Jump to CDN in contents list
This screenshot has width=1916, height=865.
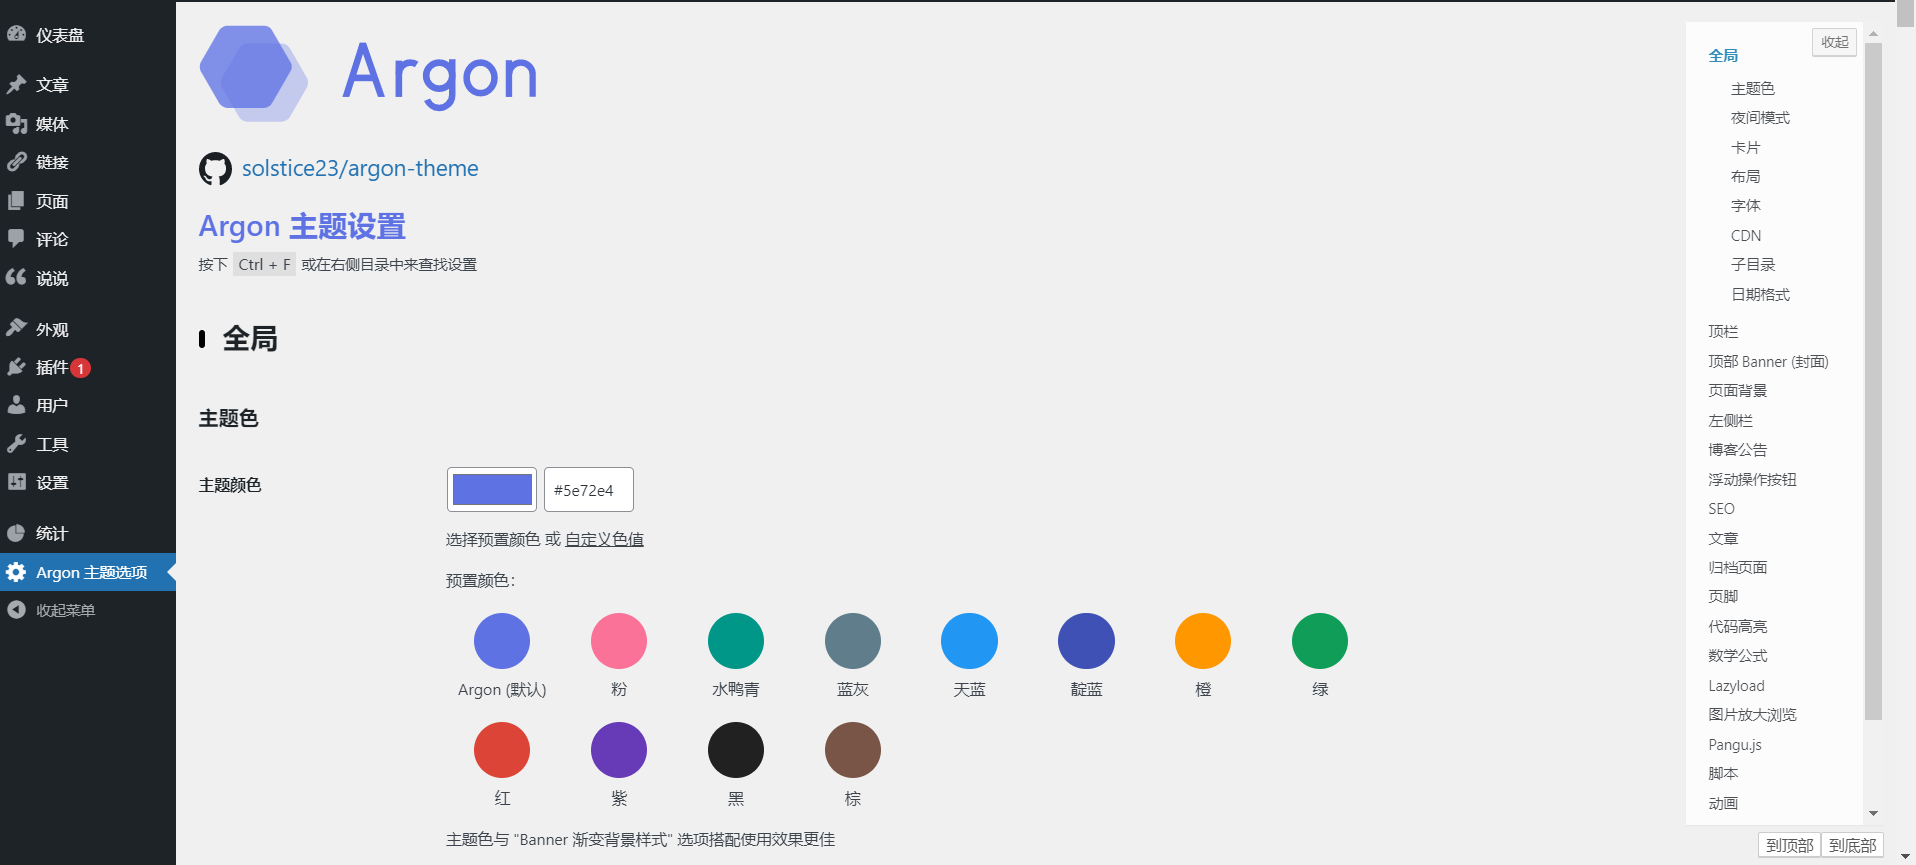(x=1746, y=236)
